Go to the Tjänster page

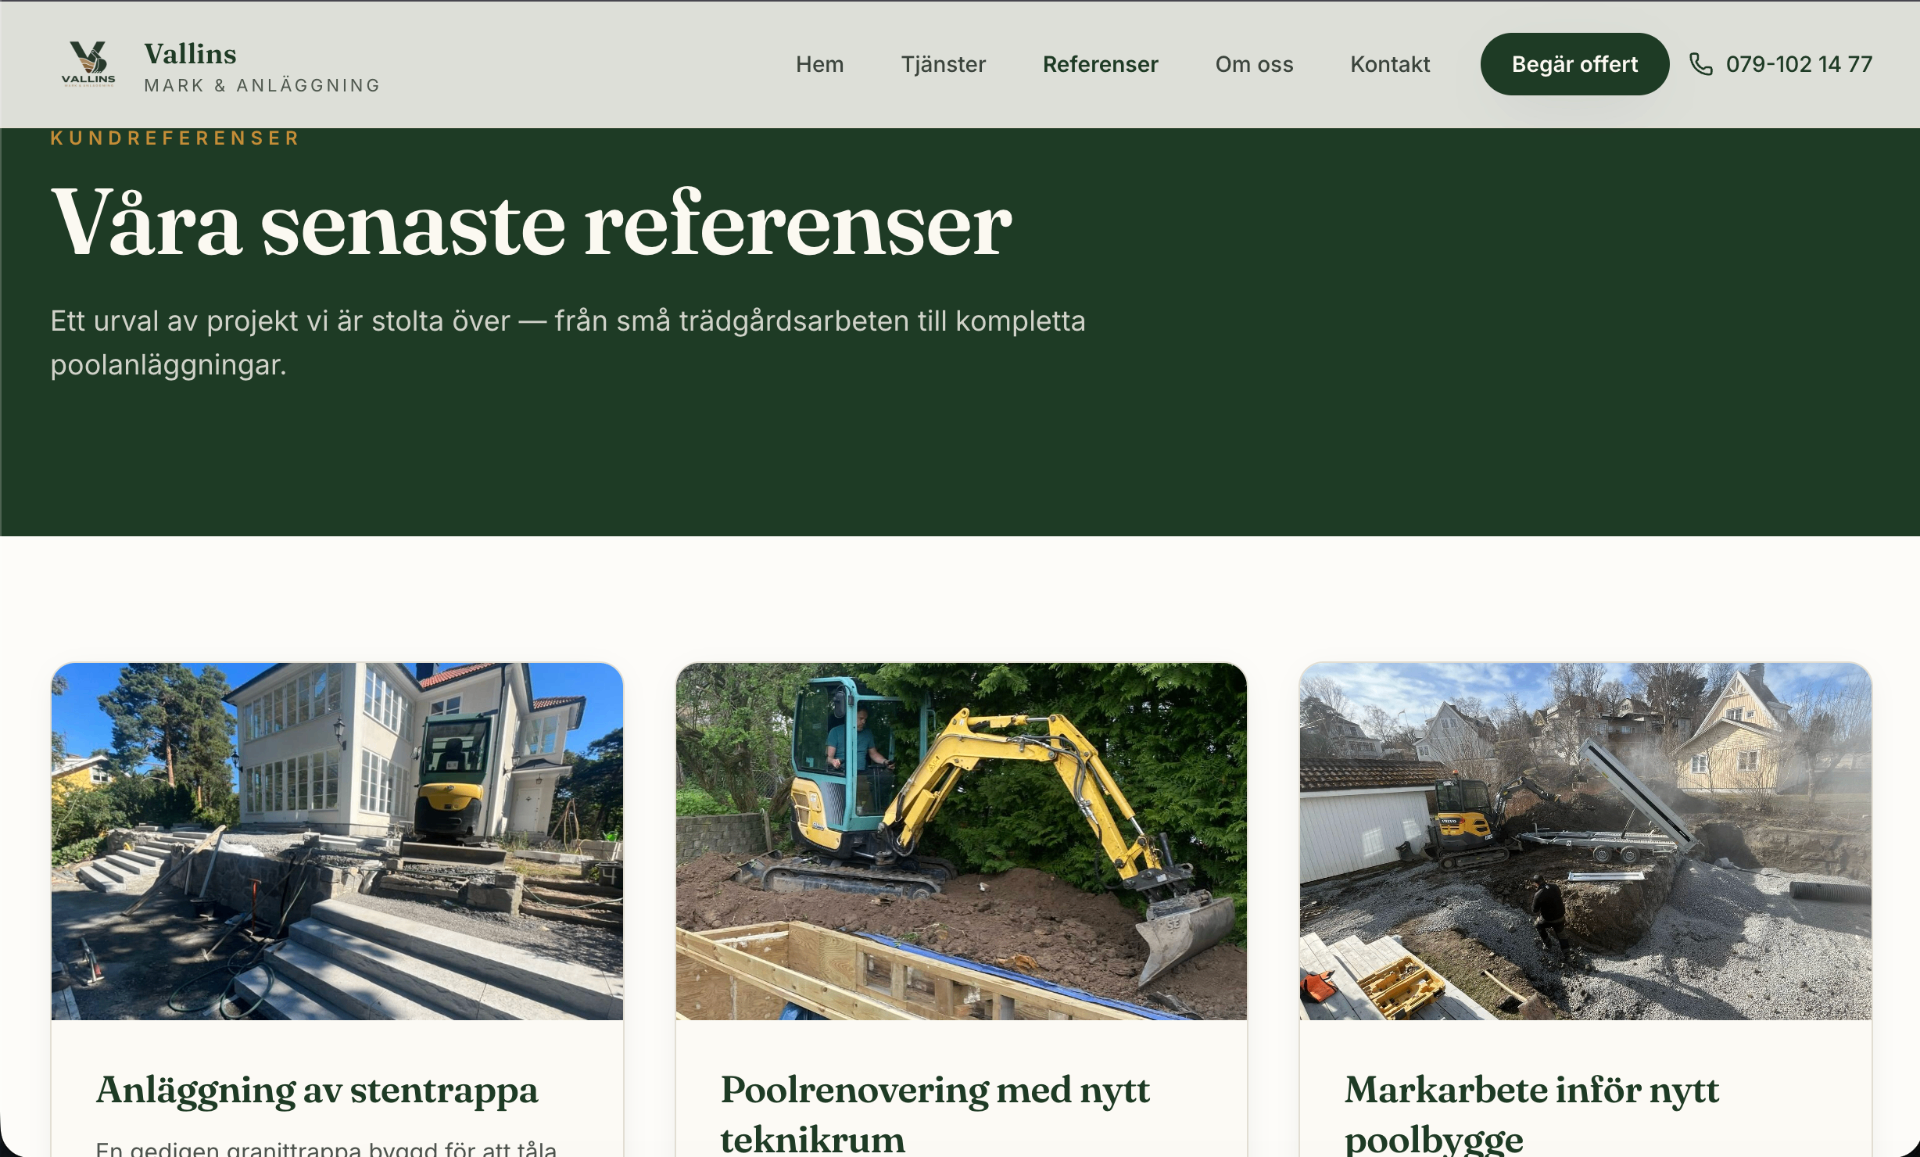943,64
